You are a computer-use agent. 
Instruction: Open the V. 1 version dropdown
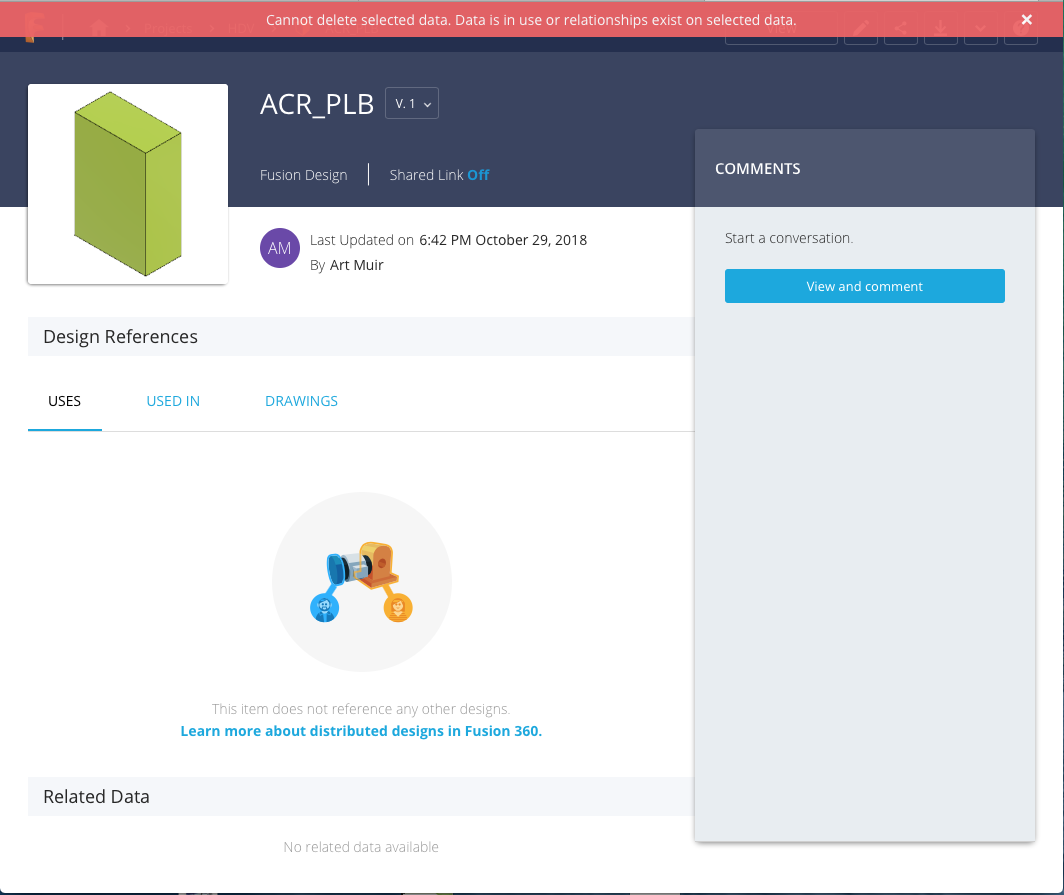(412, 103)
